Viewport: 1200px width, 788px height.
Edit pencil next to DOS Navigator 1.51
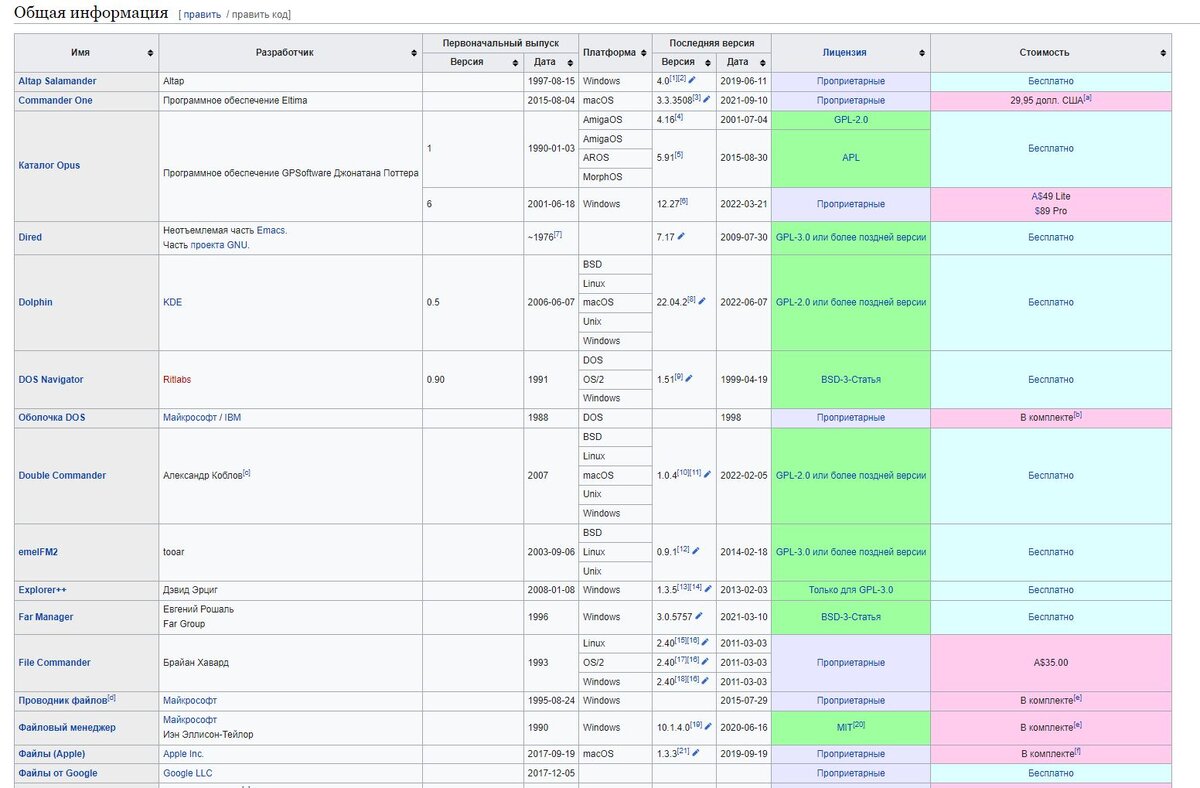click(689, 379)
